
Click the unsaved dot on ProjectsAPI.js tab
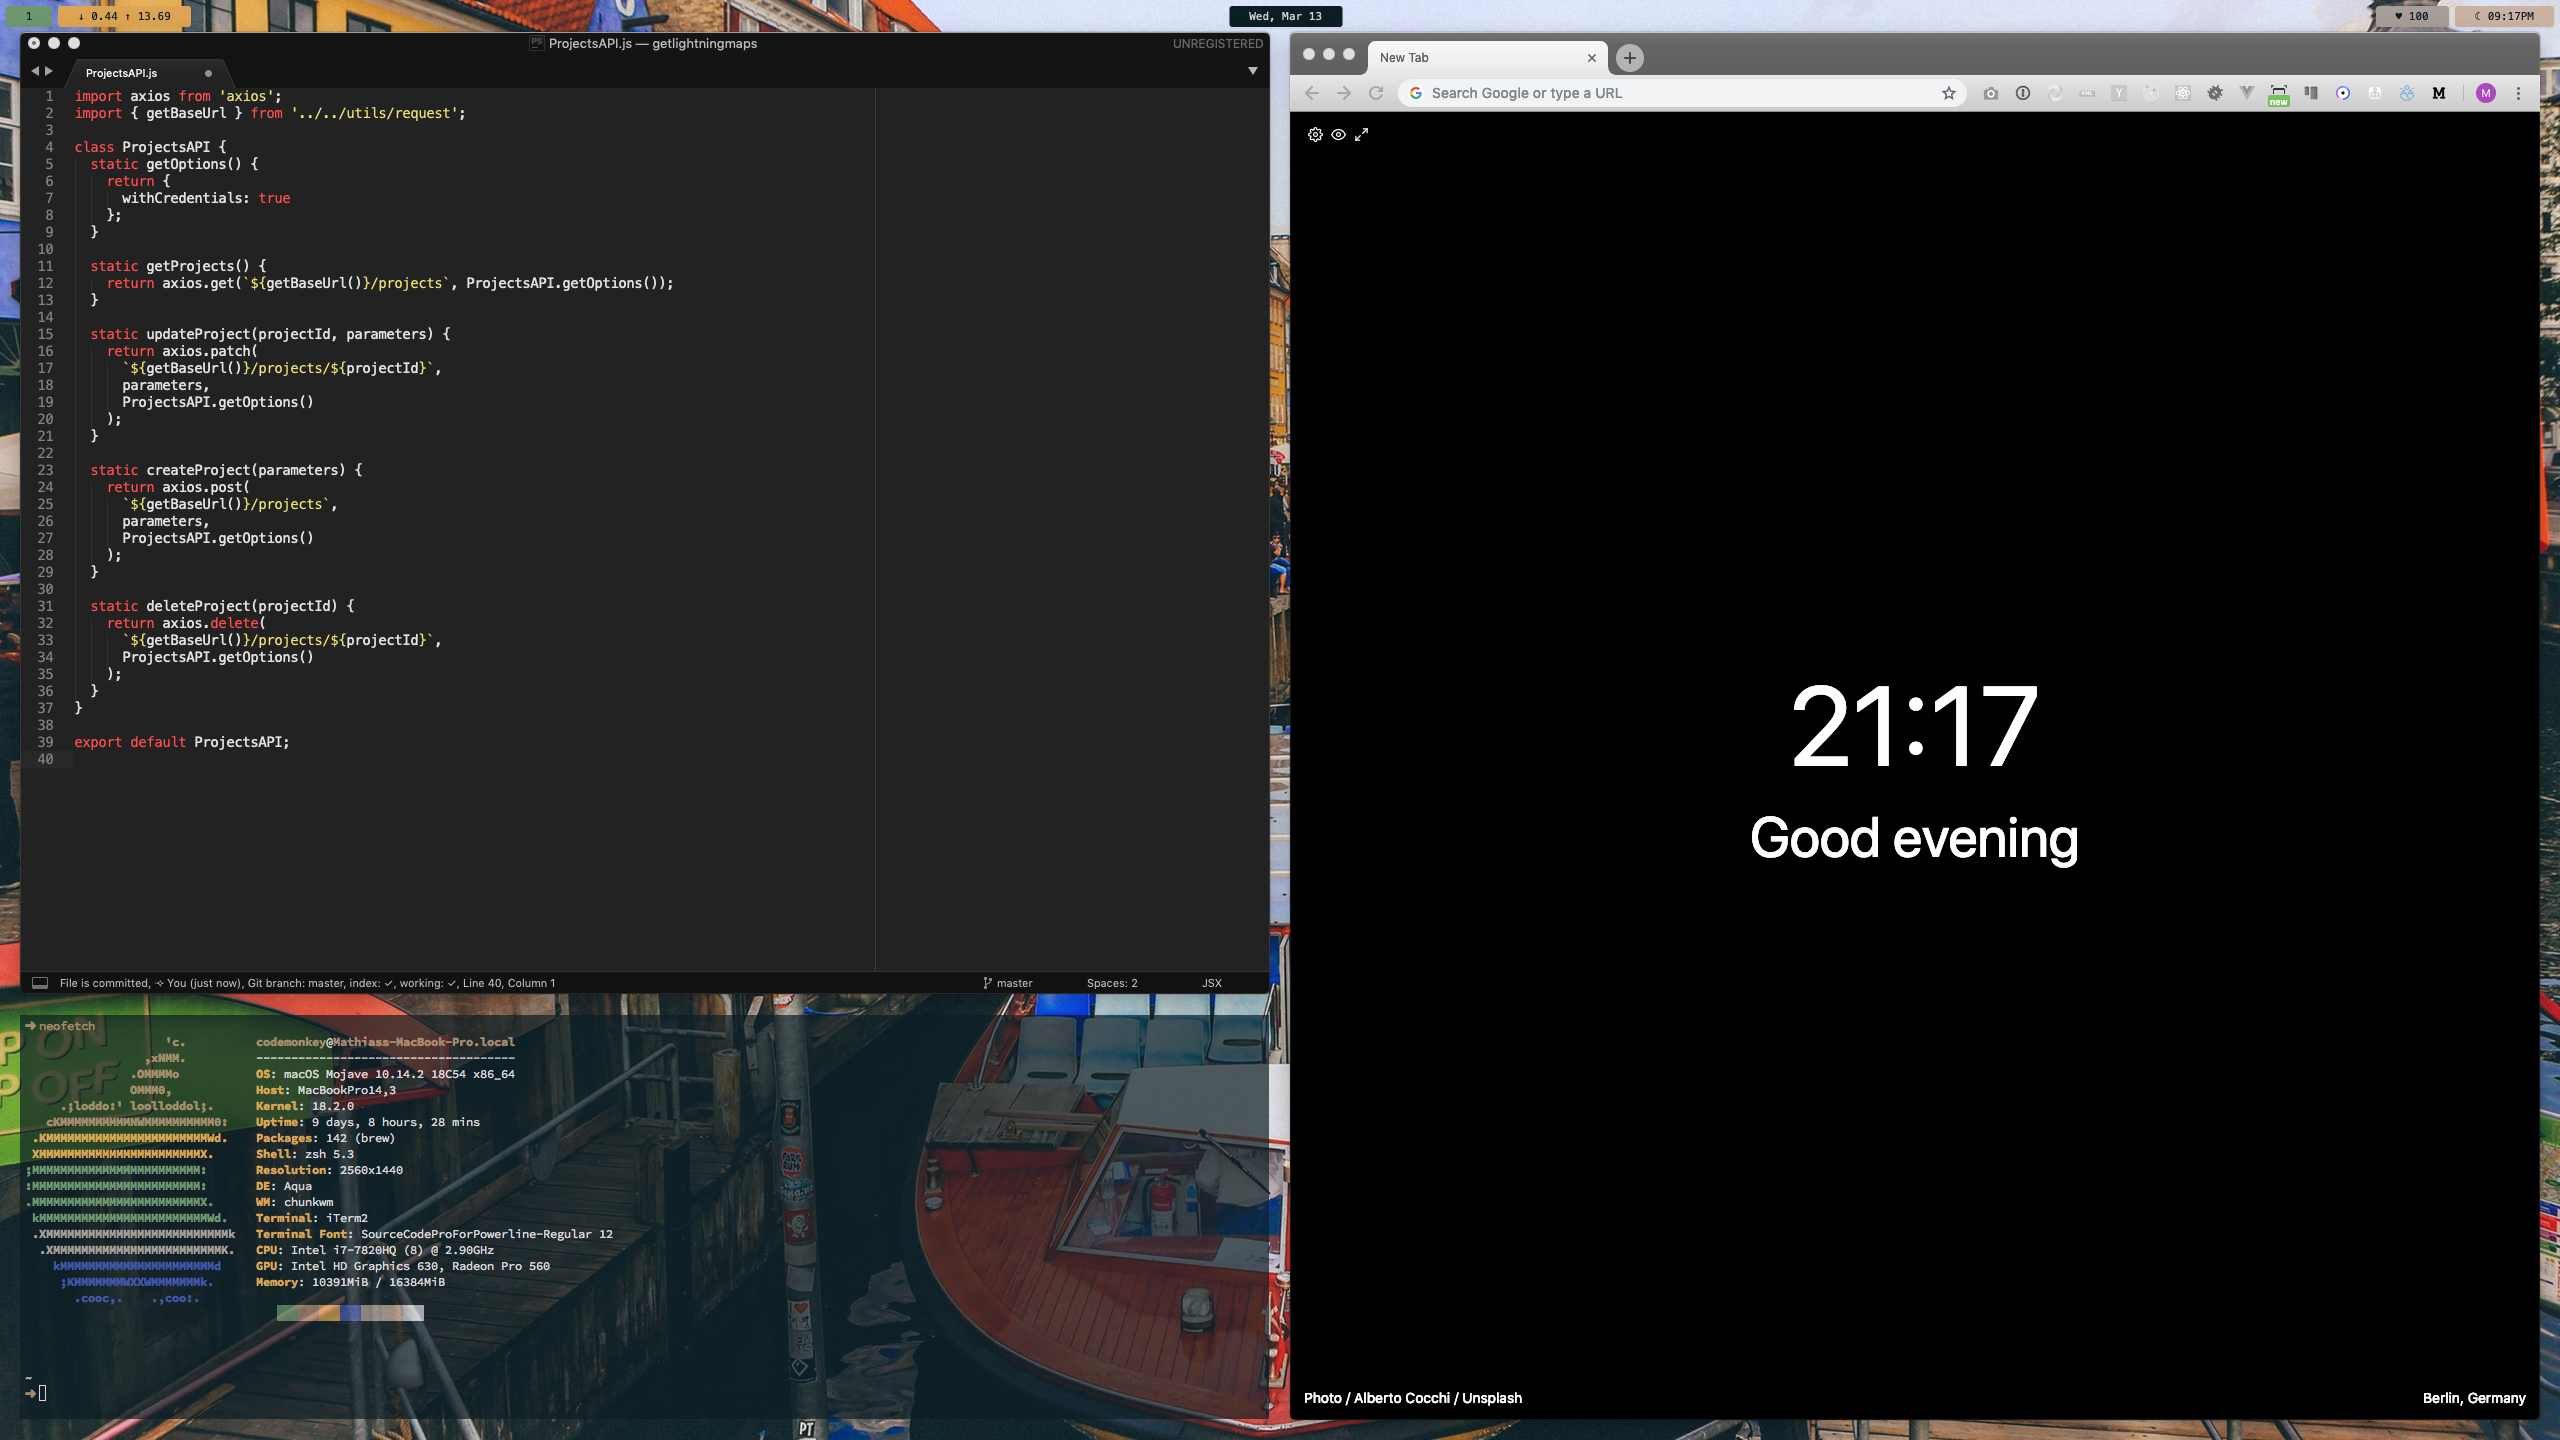click(208, 73)
